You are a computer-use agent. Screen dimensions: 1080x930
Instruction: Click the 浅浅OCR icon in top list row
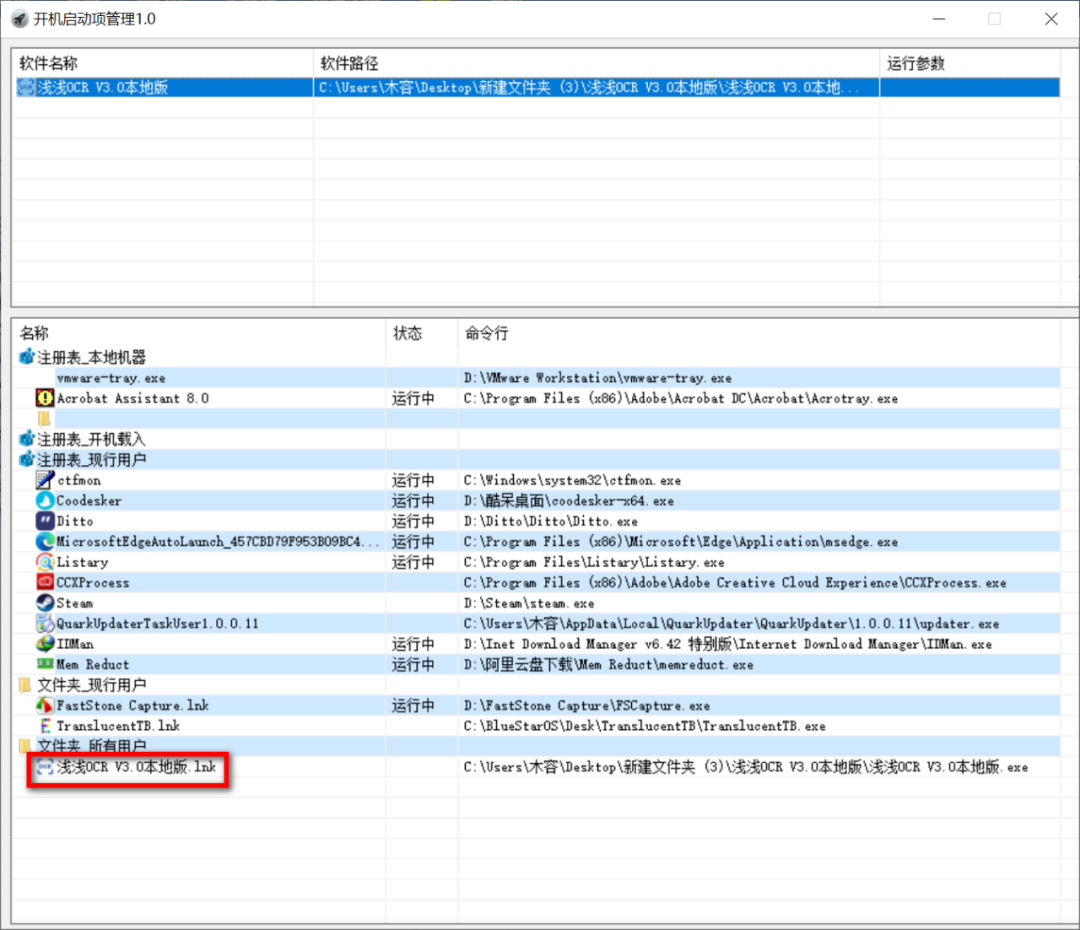click(25, 87)
